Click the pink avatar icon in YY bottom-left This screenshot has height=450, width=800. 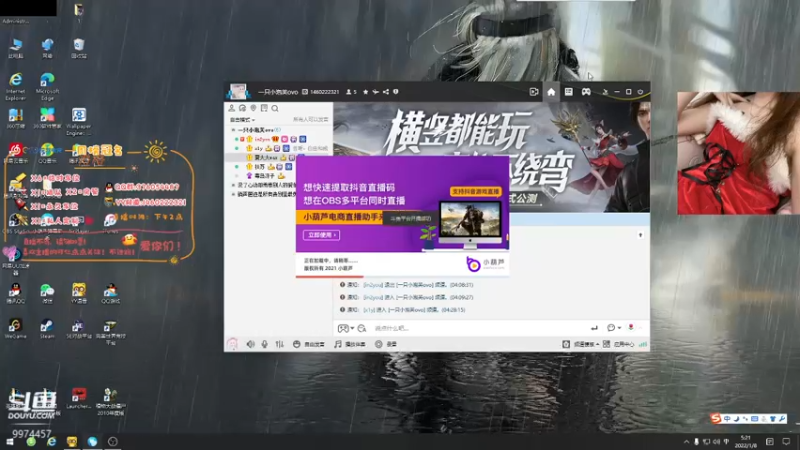(232, 344)
